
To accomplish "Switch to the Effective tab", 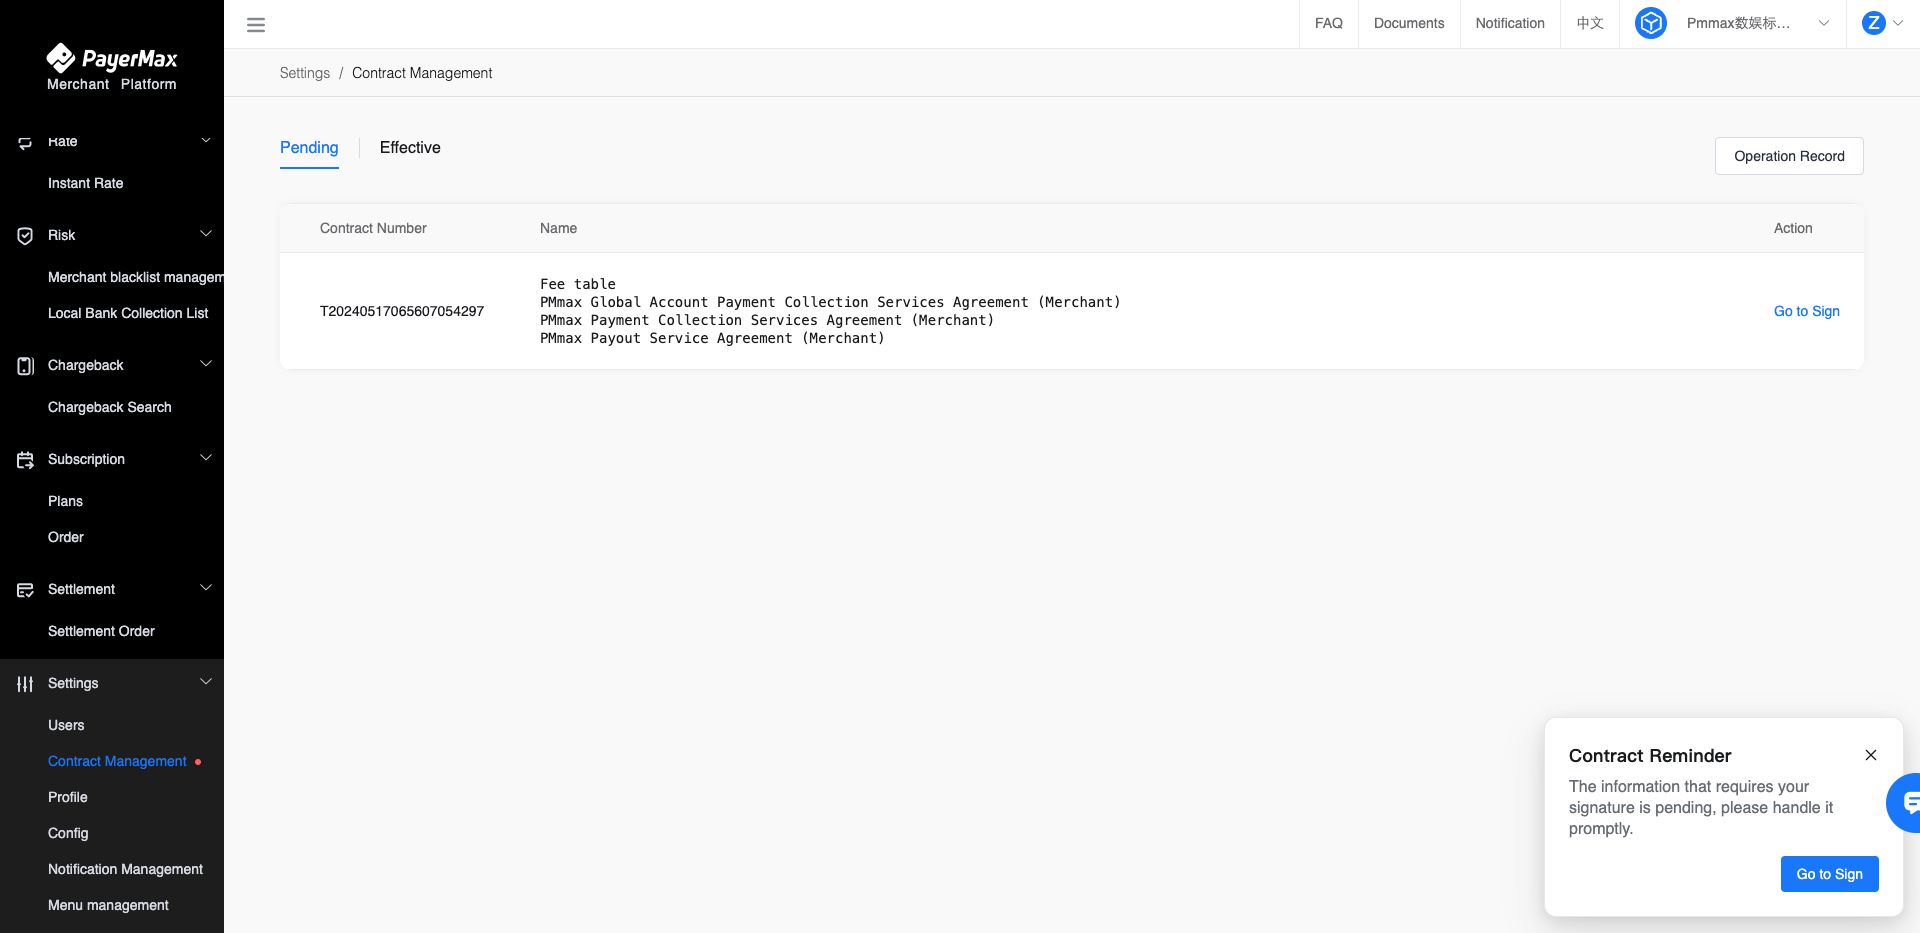I will [x=410, y=148].
